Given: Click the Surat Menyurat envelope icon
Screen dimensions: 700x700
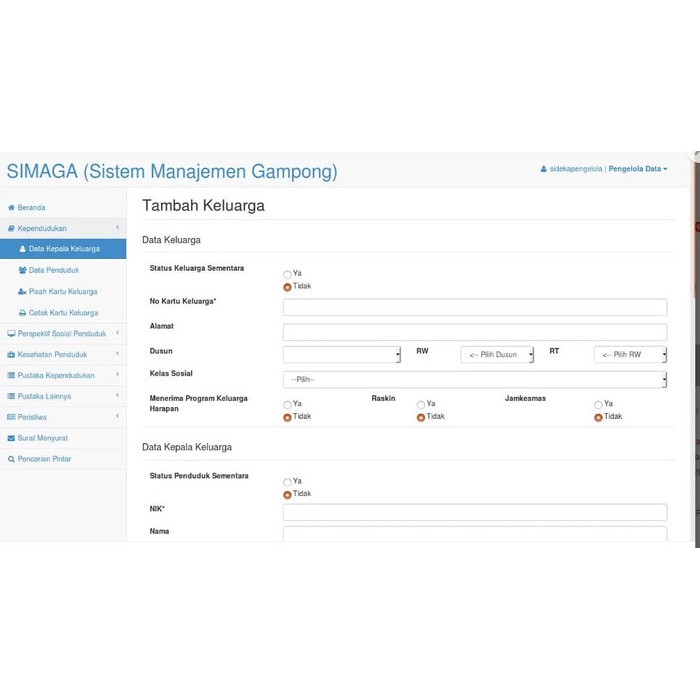Looking at the screenshot, I should (x=11, y=438).
